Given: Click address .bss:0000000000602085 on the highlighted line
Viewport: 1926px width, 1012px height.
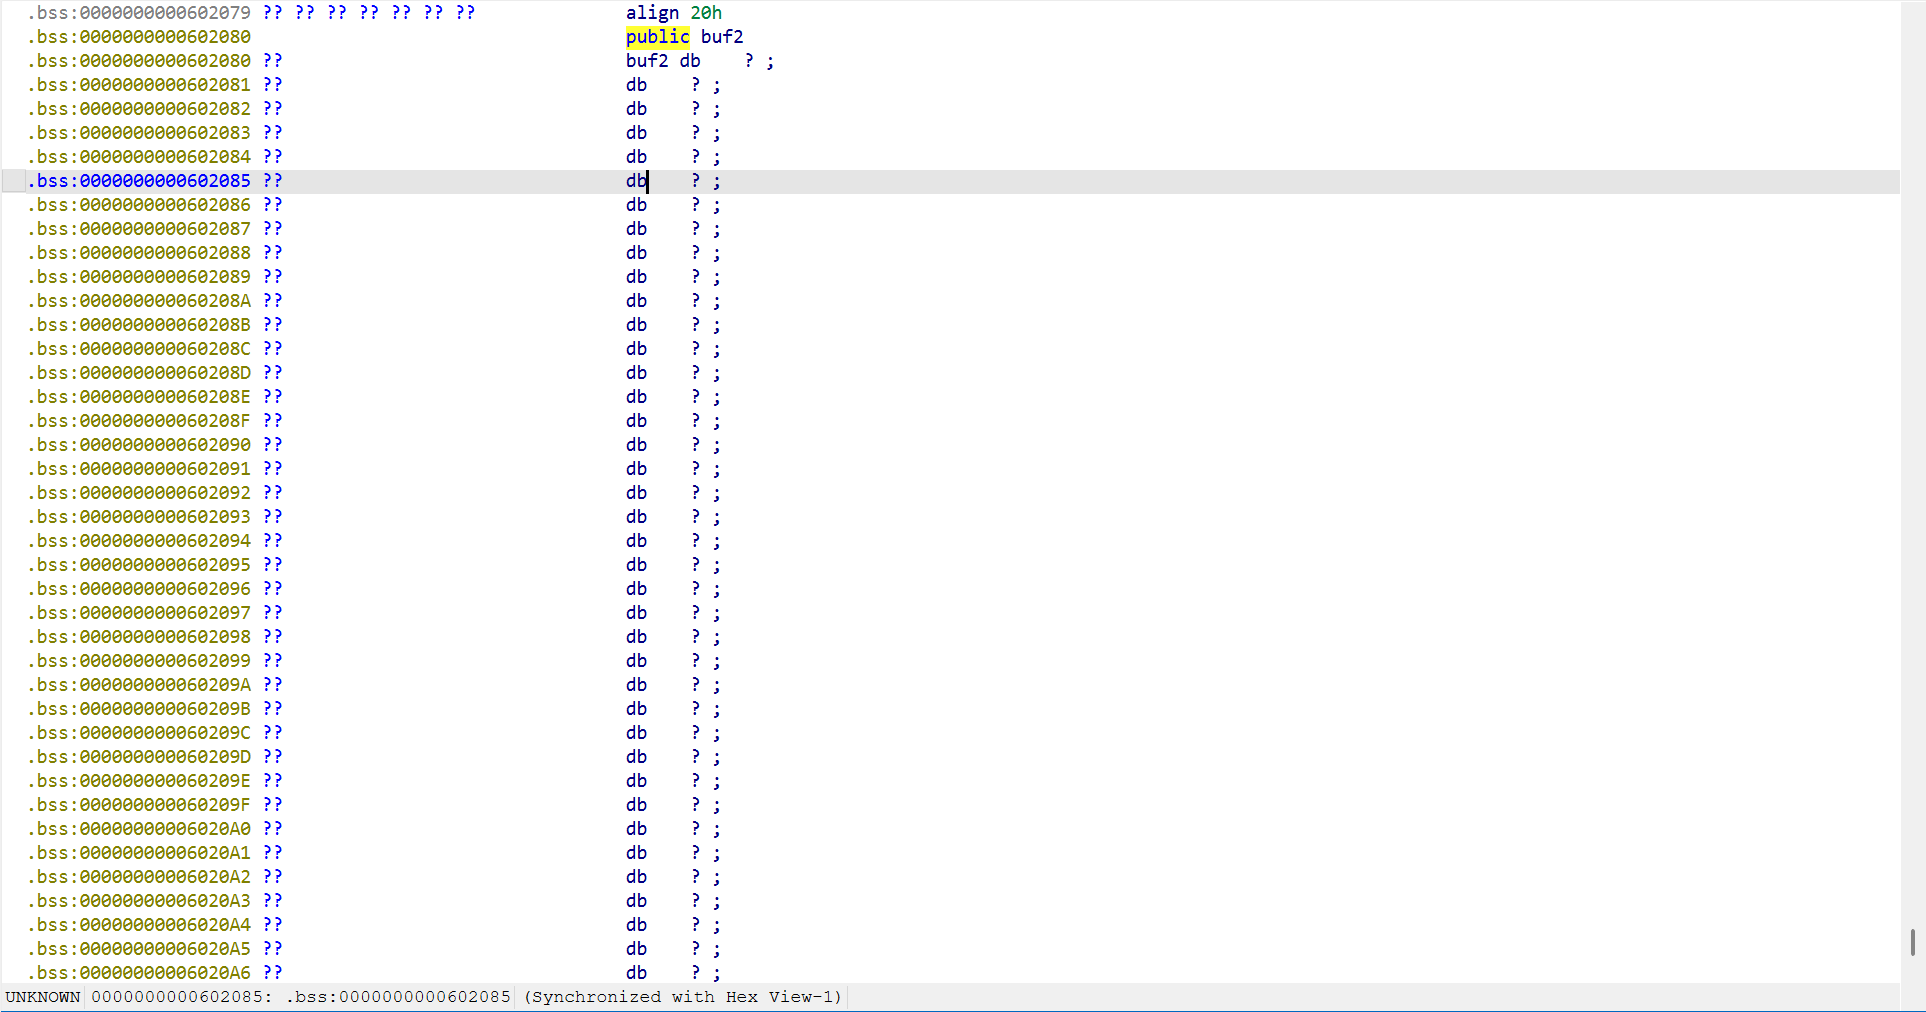Looking at the screenshot, I should 140,181.
